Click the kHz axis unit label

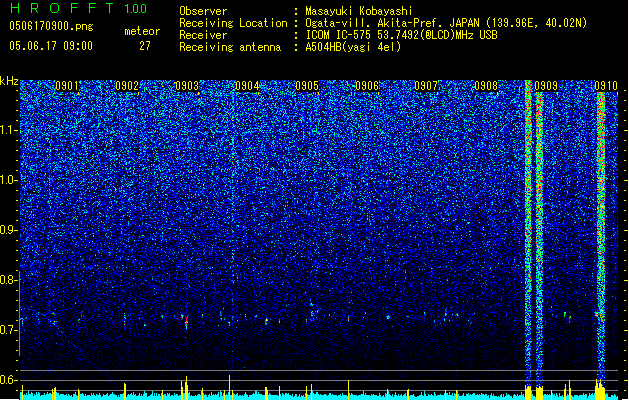[x=9, y=81]
